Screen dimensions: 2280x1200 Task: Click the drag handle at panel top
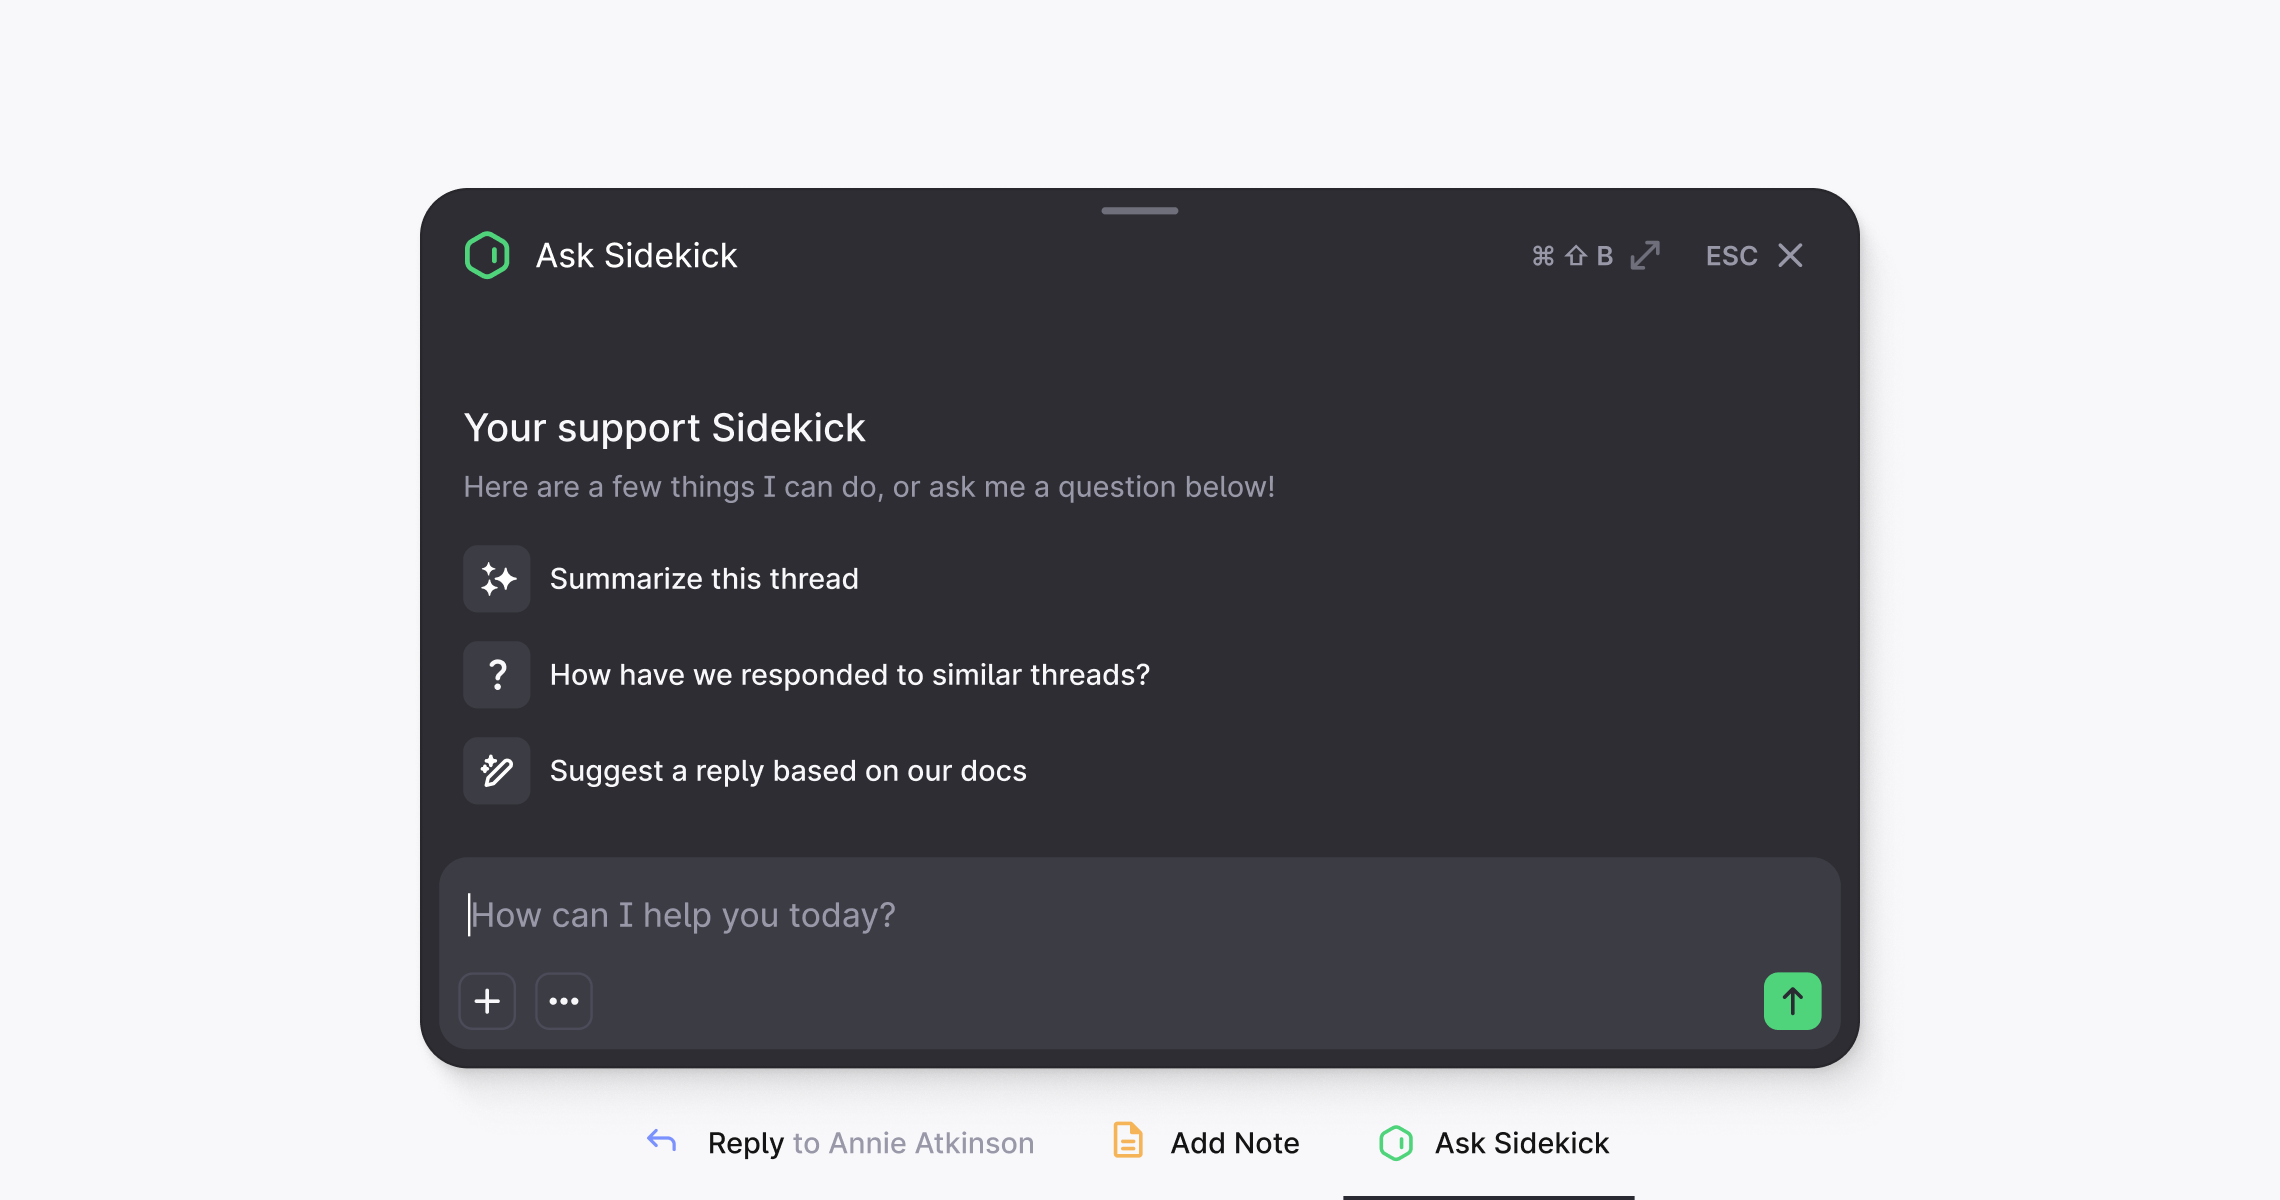(1140, 211)
